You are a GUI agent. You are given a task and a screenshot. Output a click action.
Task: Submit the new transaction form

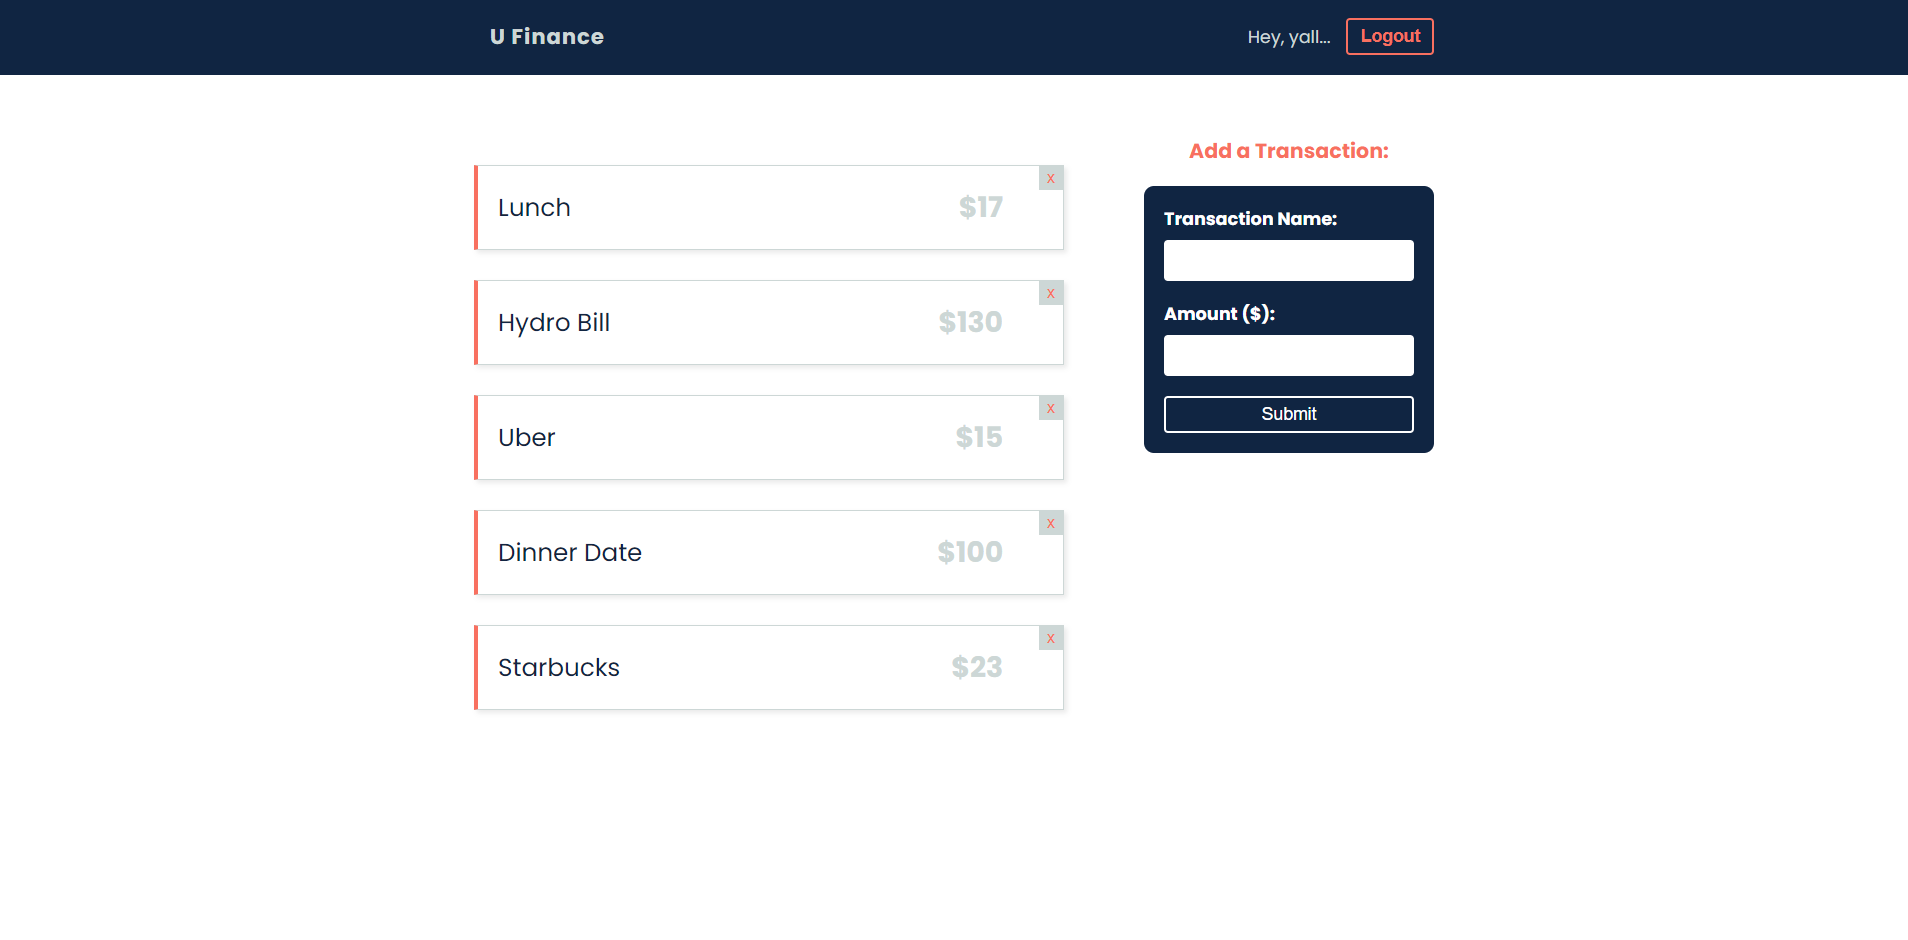pyautogui.click(x=1288, y=414)
